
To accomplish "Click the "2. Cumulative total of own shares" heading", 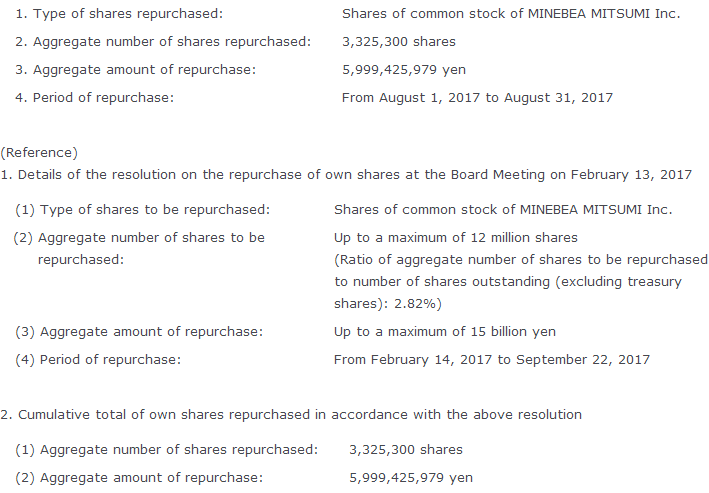I will coord(291,414).
